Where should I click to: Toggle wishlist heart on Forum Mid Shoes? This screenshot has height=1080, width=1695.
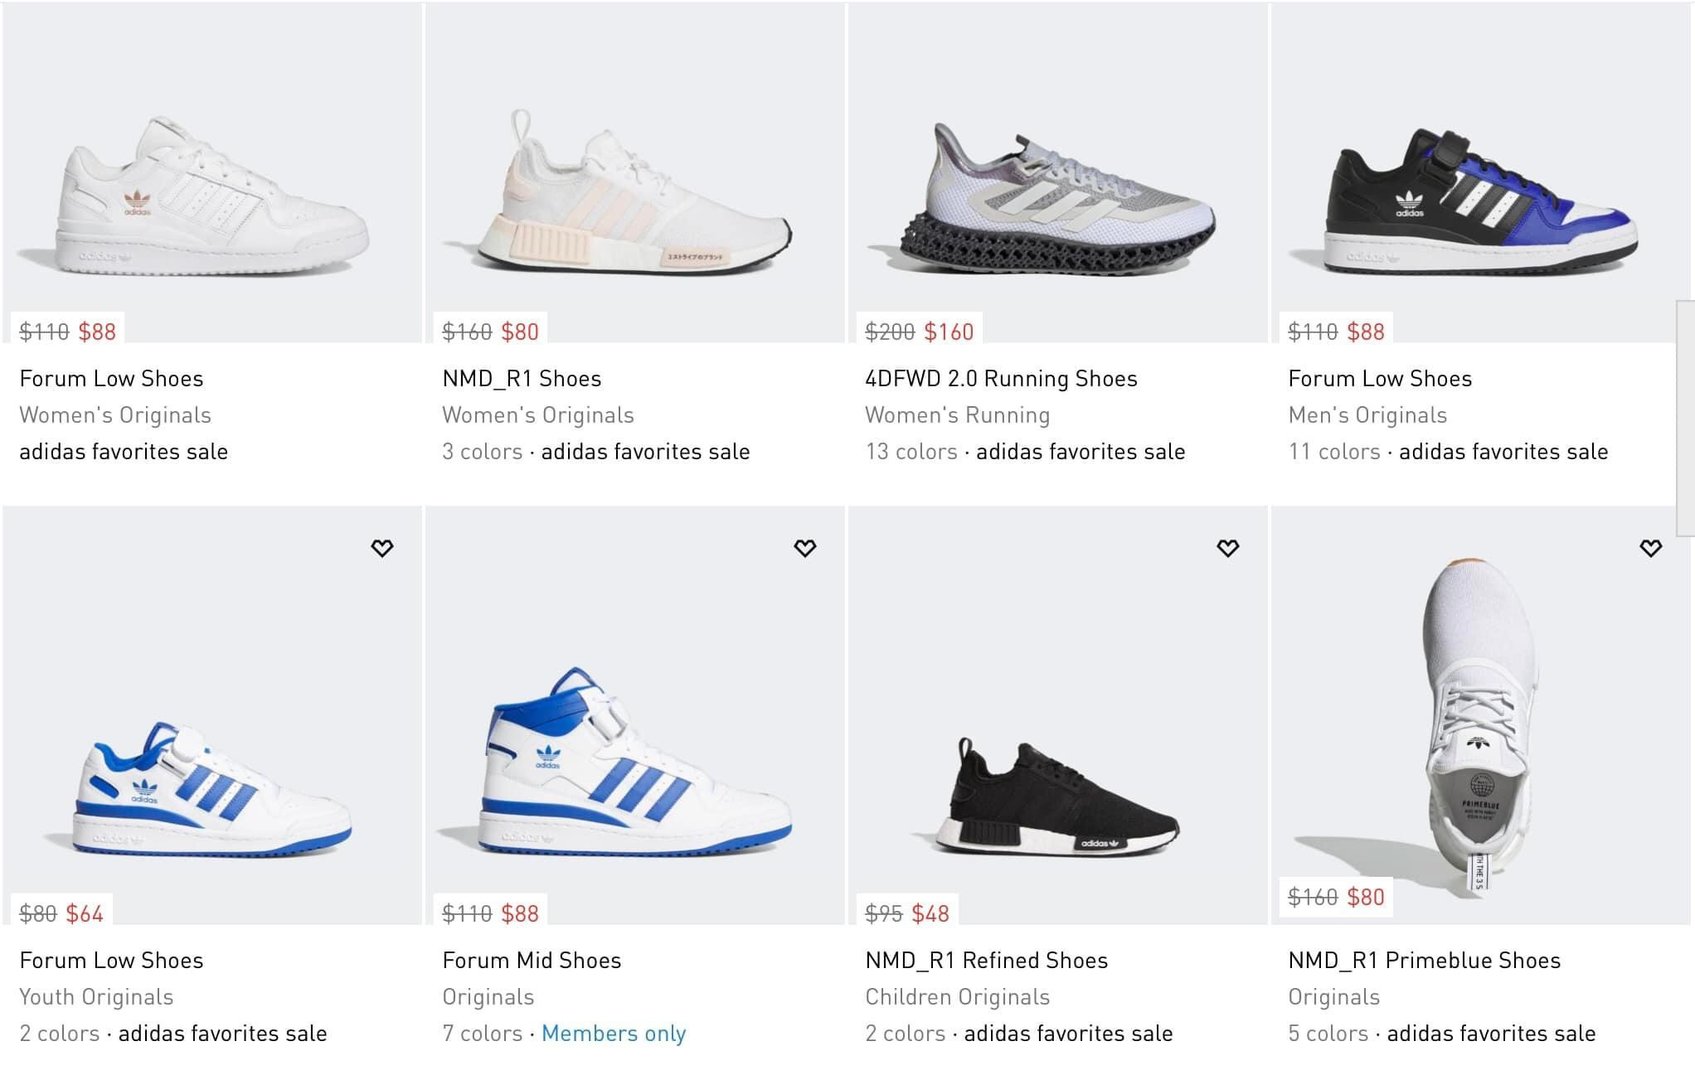[x=805, y=548]
